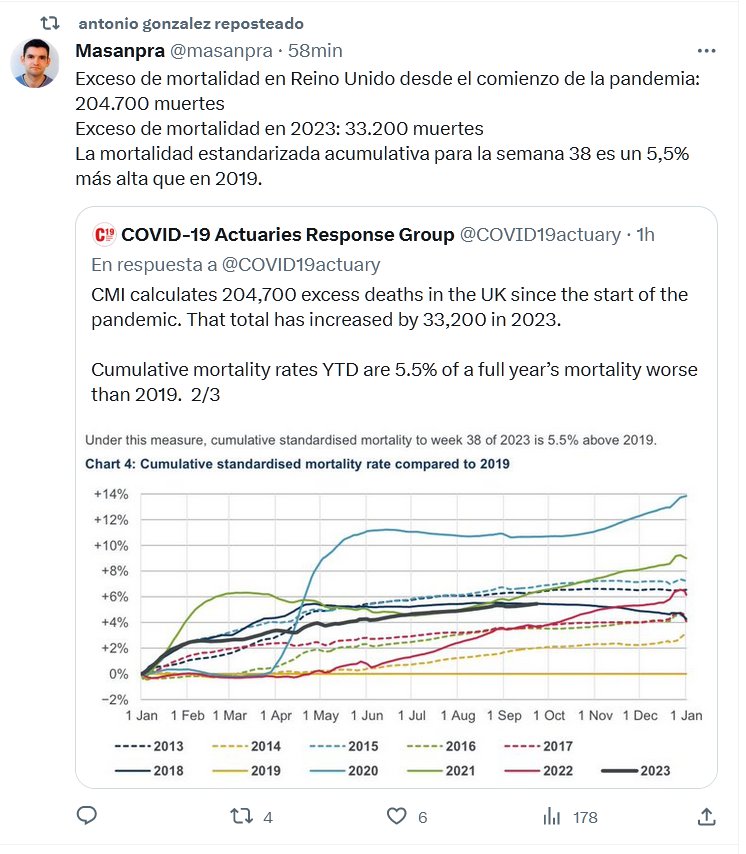Open the 58min timestamp link

[x=315, y=50]
